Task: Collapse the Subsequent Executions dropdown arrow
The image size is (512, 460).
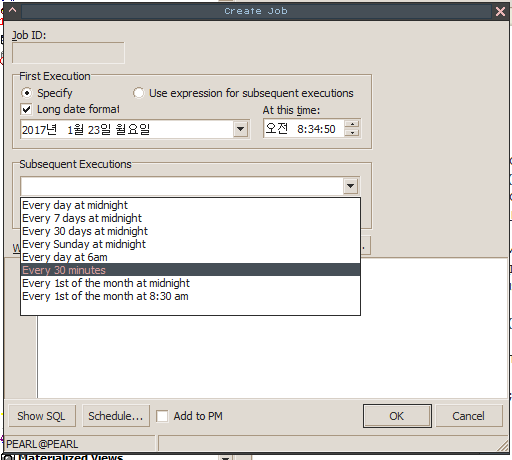Action: (350, 186)
